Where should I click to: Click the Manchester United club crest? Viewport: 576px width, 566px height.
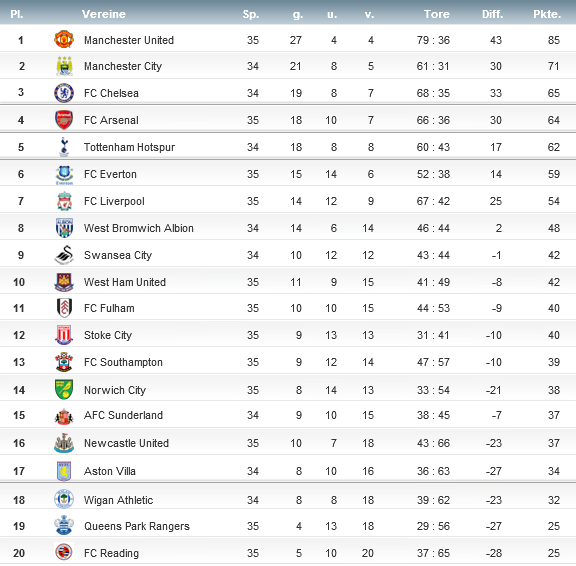click(64, 40)
